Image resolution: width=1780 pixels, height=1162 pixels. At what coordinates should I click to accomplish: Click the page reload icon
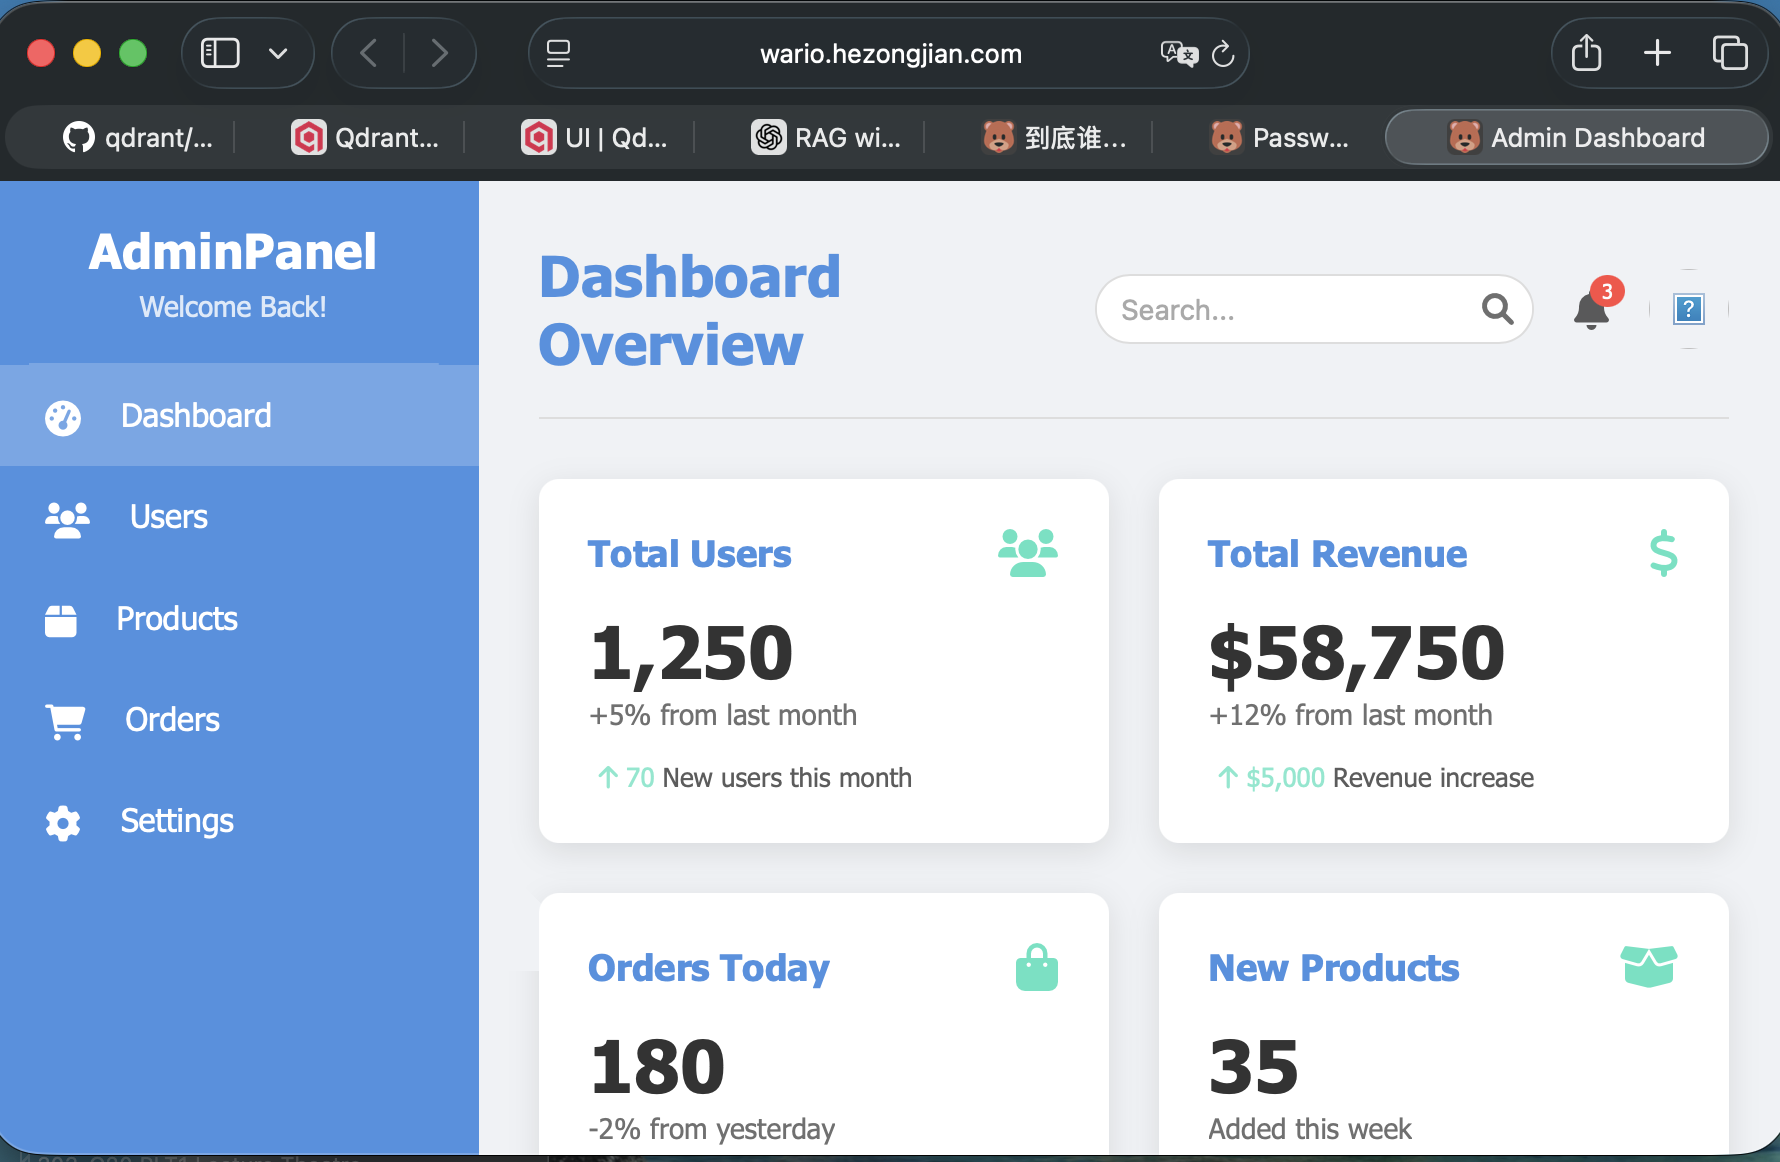[x=1223, y=54]
